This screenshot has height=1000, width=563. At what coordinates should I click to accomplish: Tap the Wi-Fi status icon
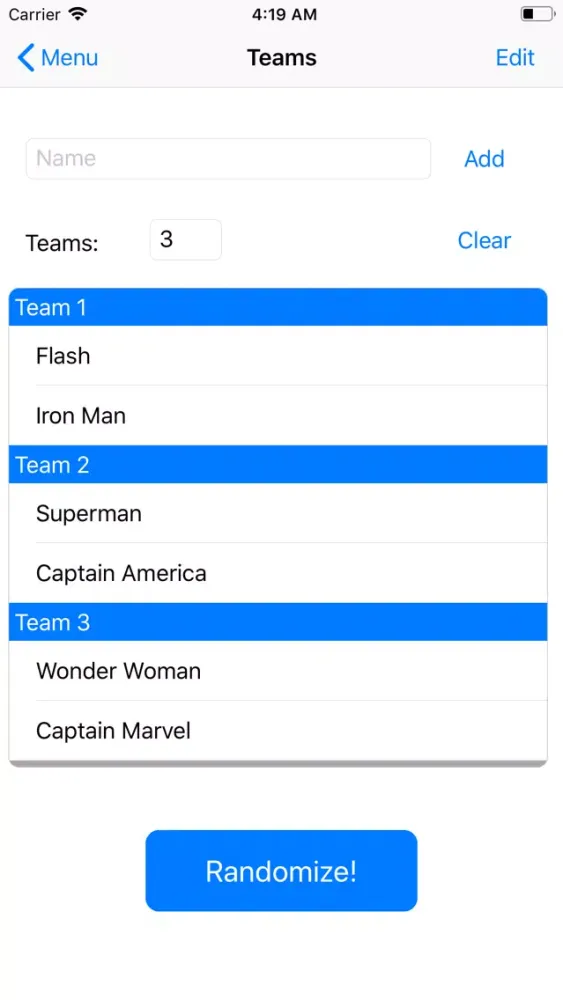[78, 14]
